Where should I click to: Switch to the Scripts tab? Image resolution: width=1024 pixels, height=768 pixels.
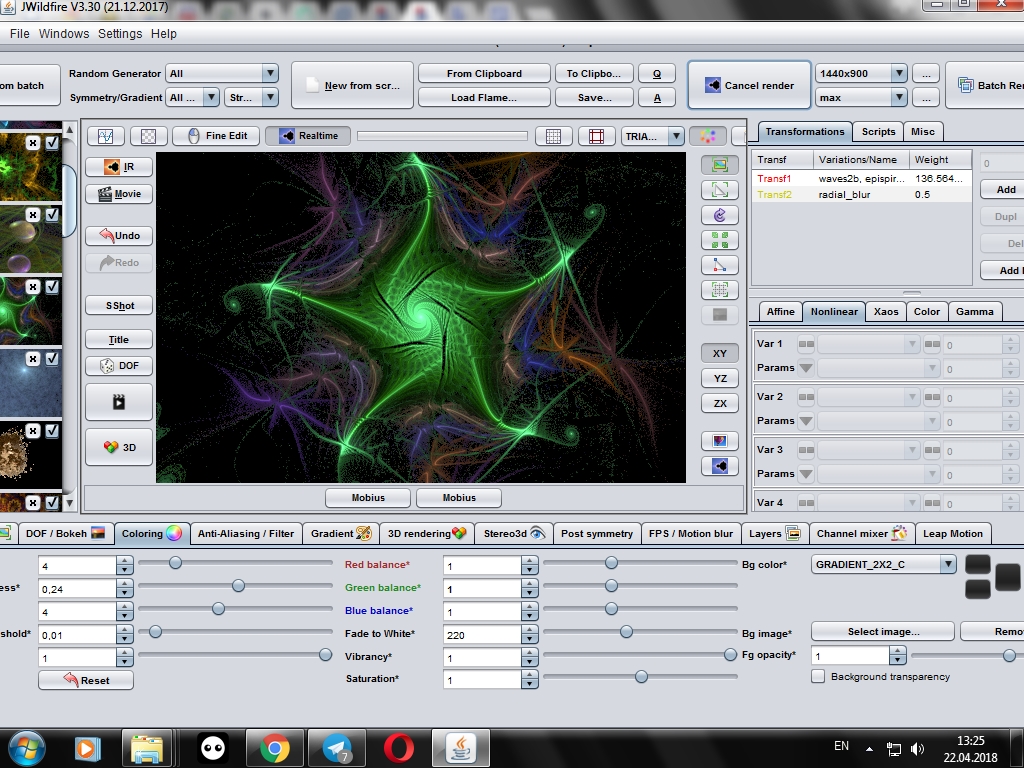[878, 131]
